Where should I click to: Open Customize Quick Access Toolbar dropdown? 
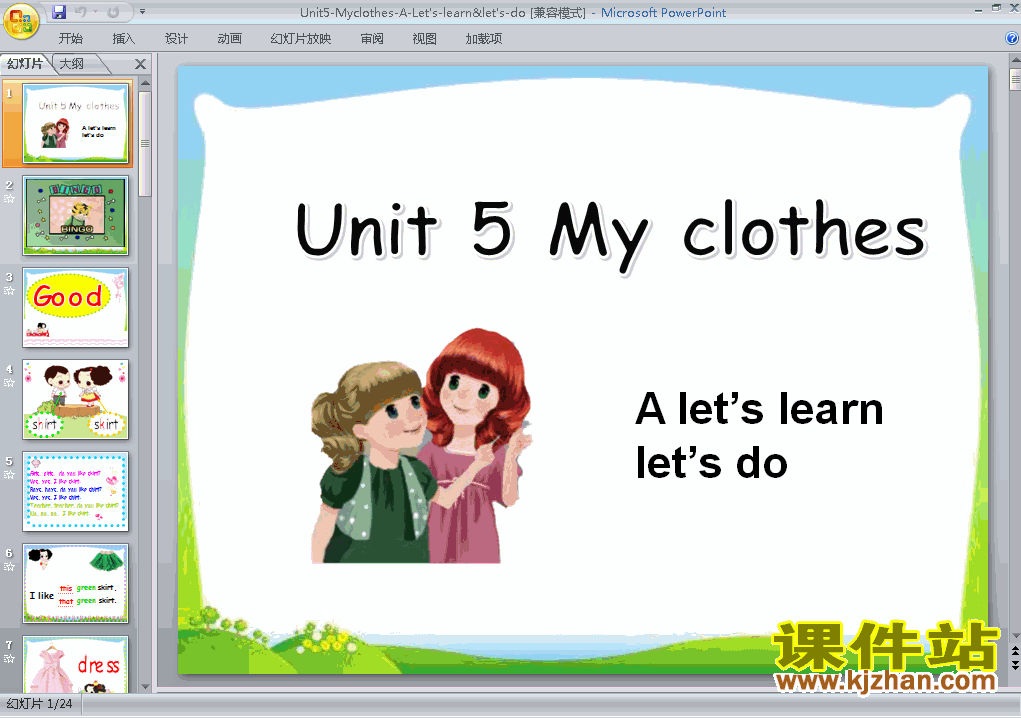[143, 12]
